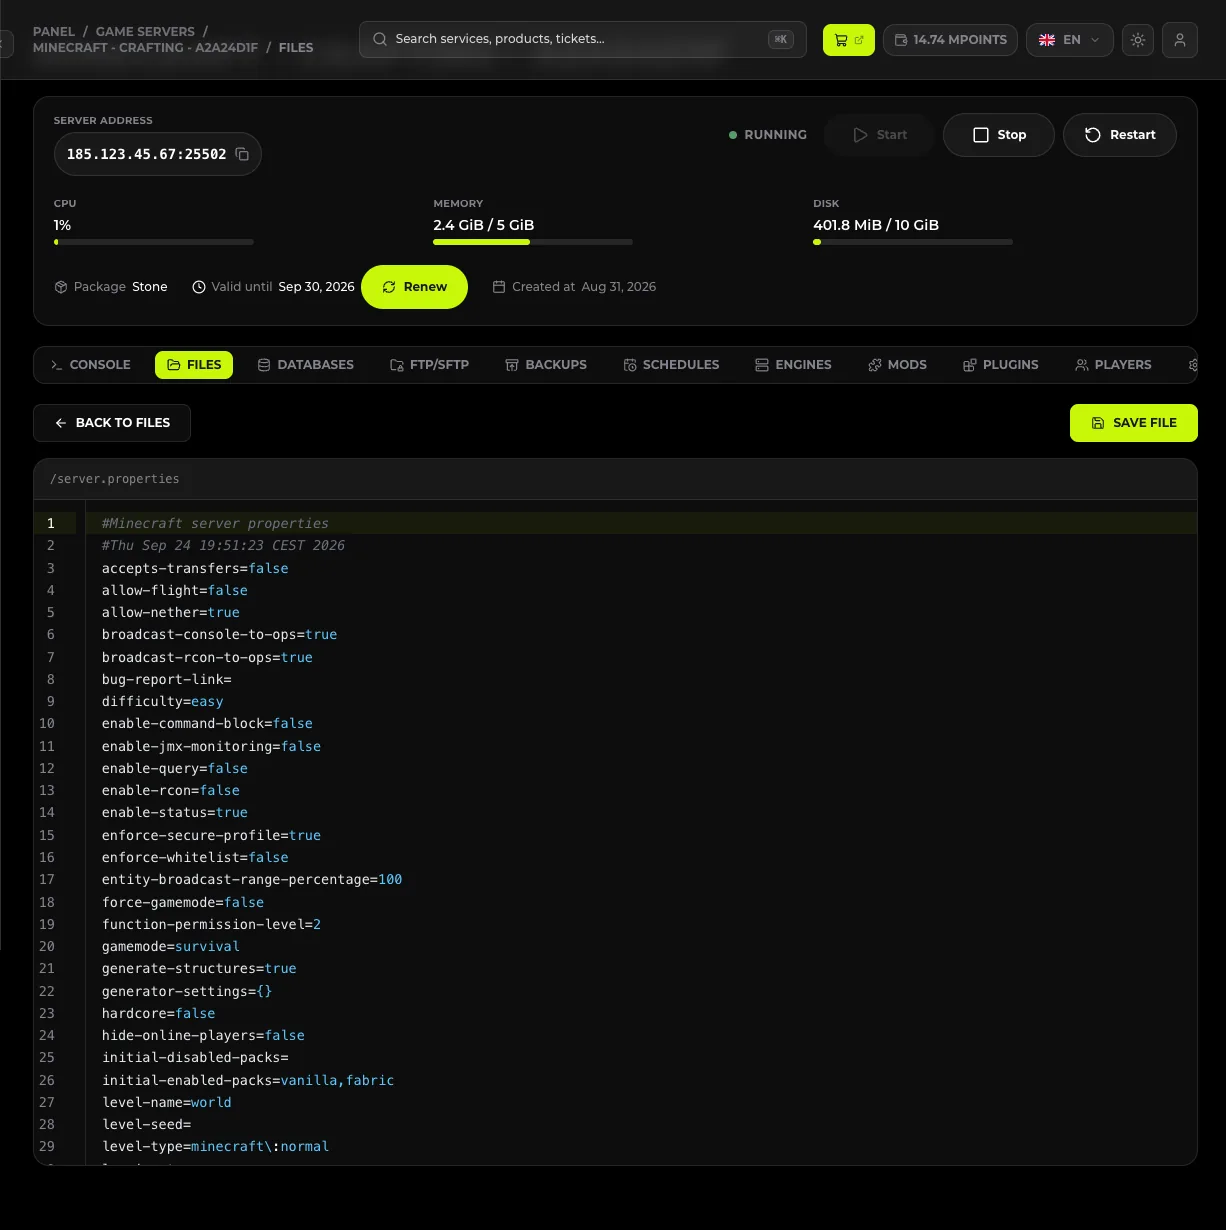Switch to the DATABASES tab
Screen dimensions: 1226x1230
pyautogui.click(x=306, y=365)
